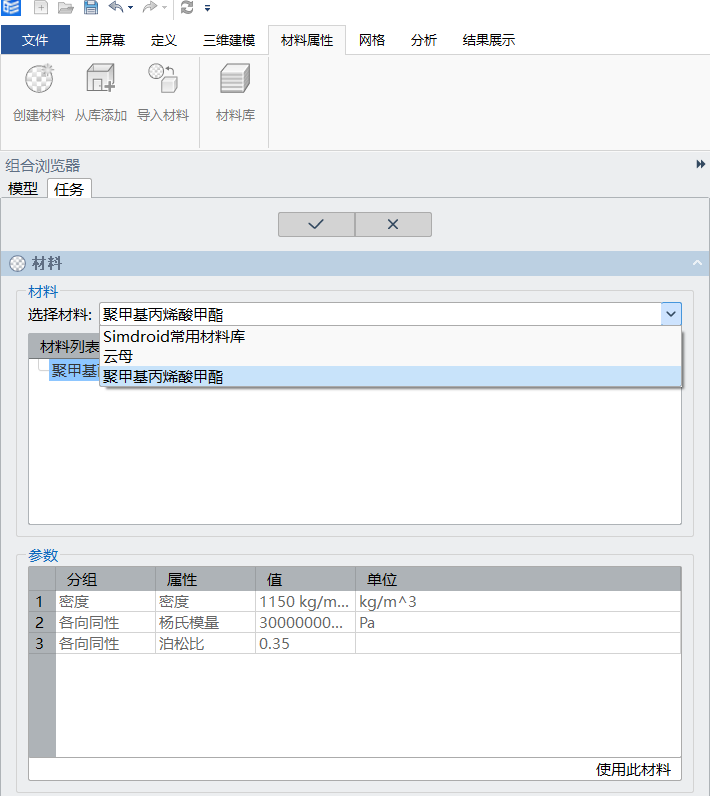This screenshot has width=710, height=796.
Task: Switch to 网格 ribbon tab
Action: (371, 40)
